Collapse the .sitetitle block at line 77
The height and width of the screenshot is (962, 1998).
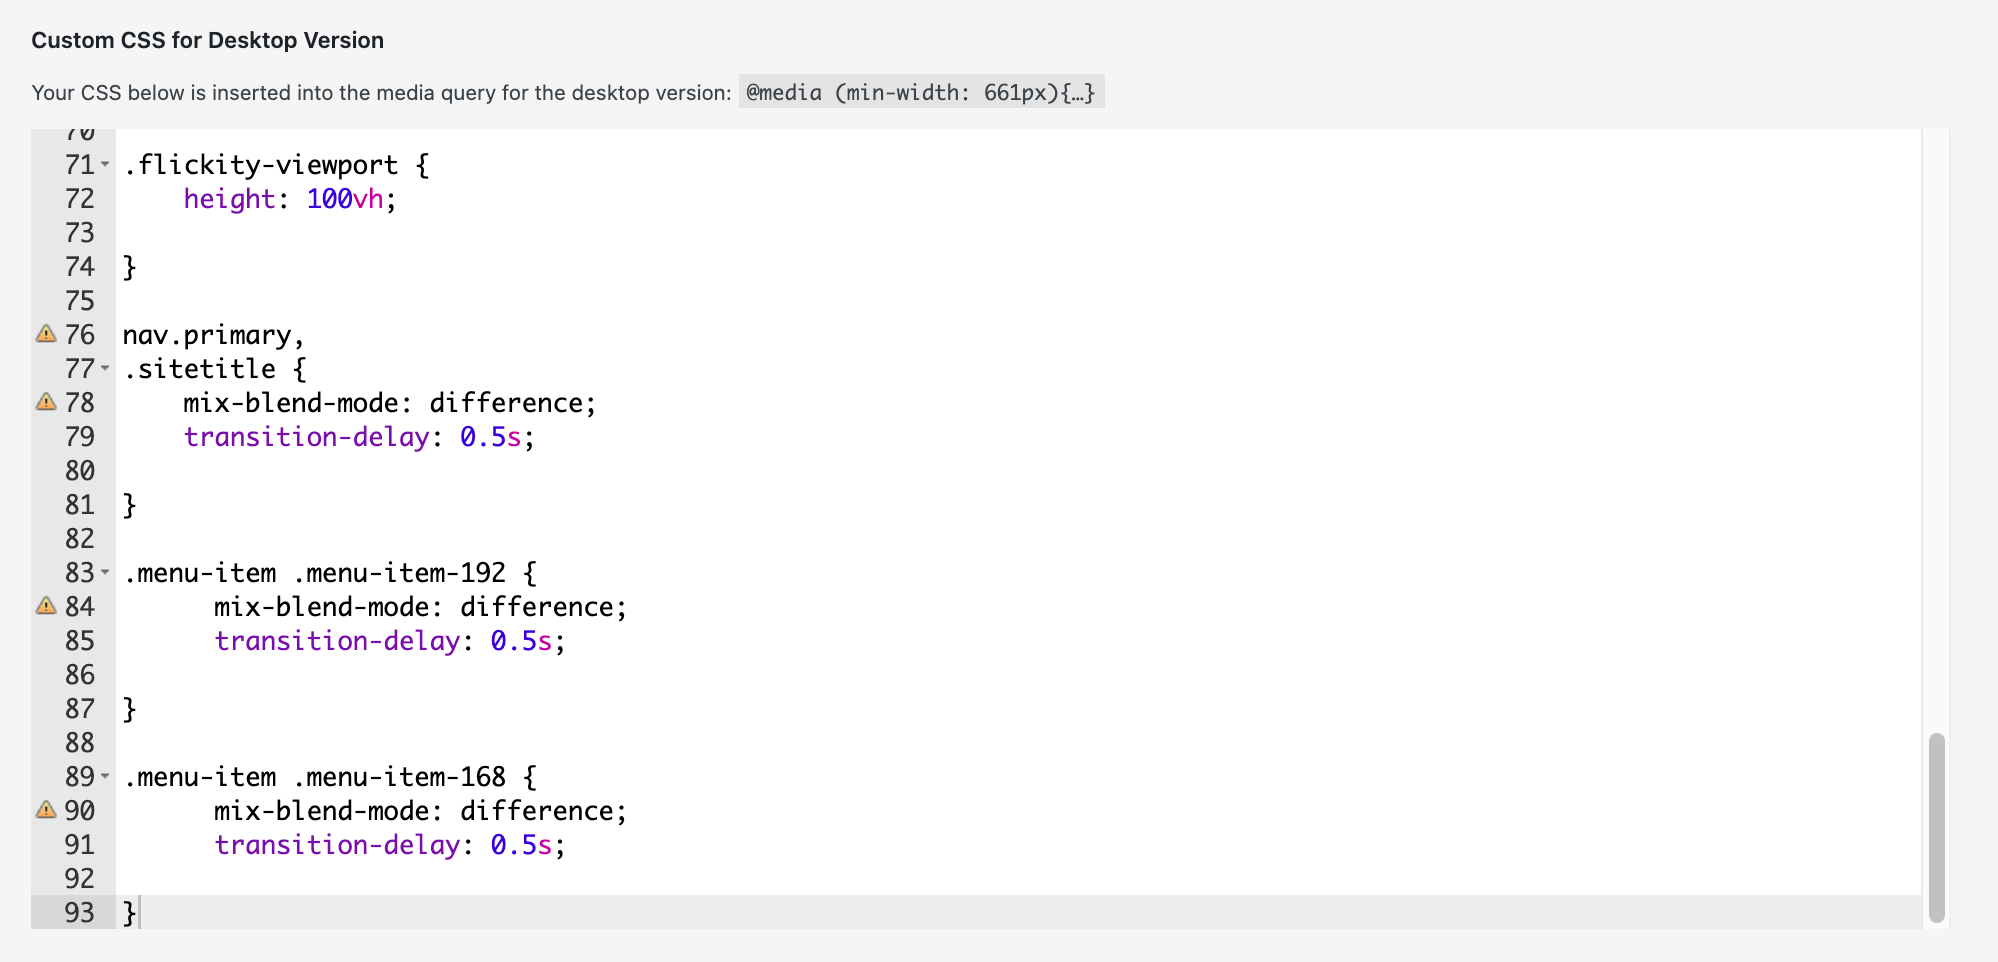pos(106,369)
